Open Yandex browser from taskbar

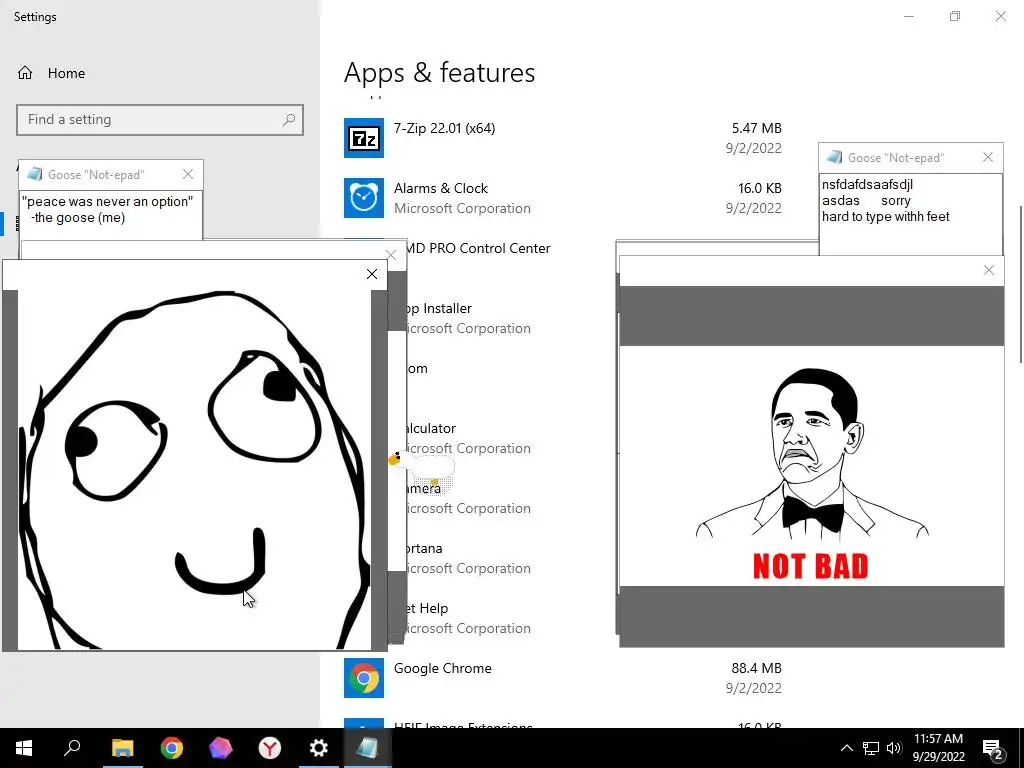click(x=269, y=748)
